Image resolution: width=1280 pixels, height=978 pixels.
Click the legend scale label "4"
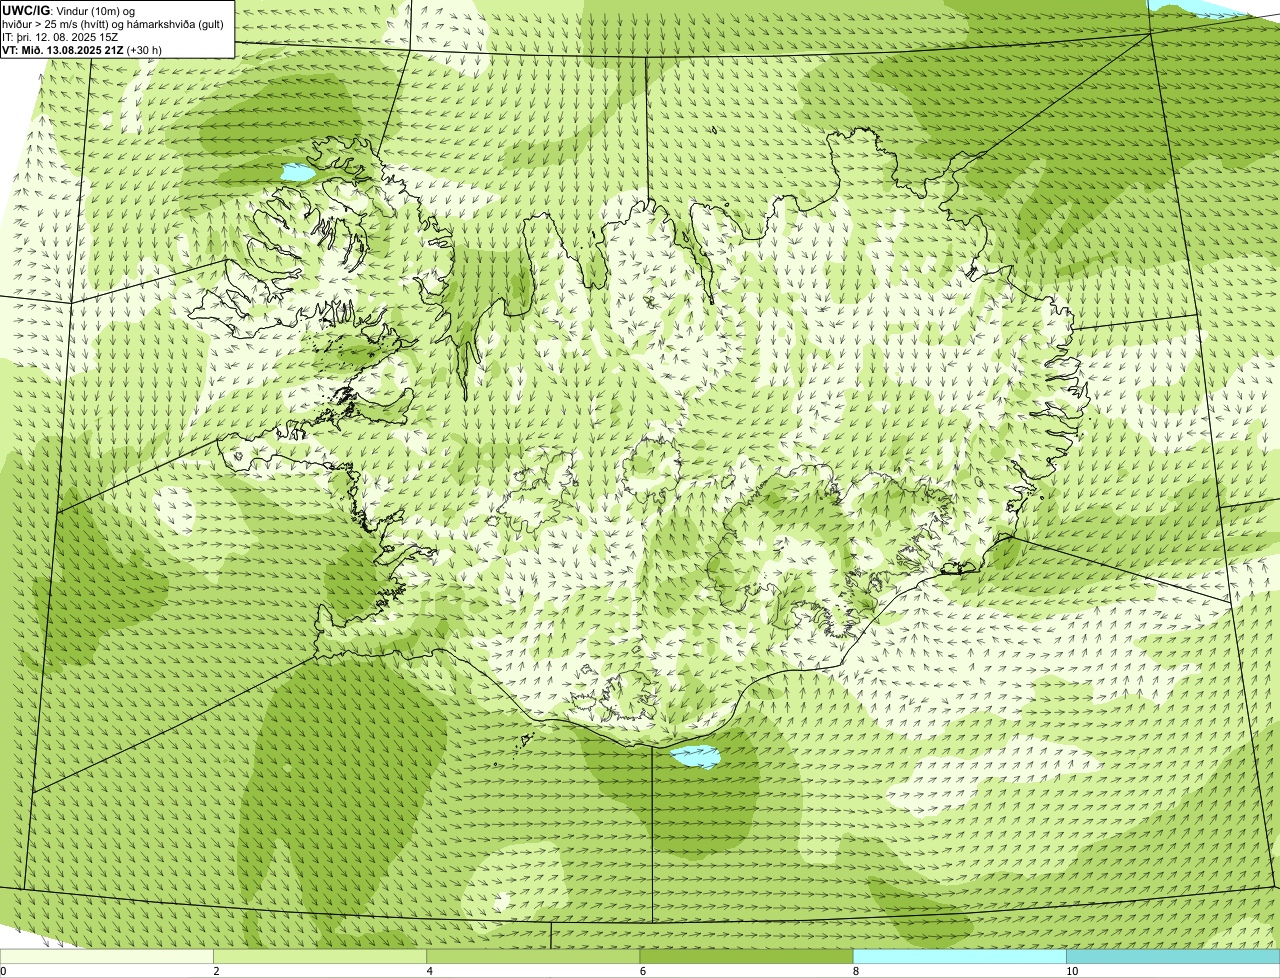click(x=429, y=971)
